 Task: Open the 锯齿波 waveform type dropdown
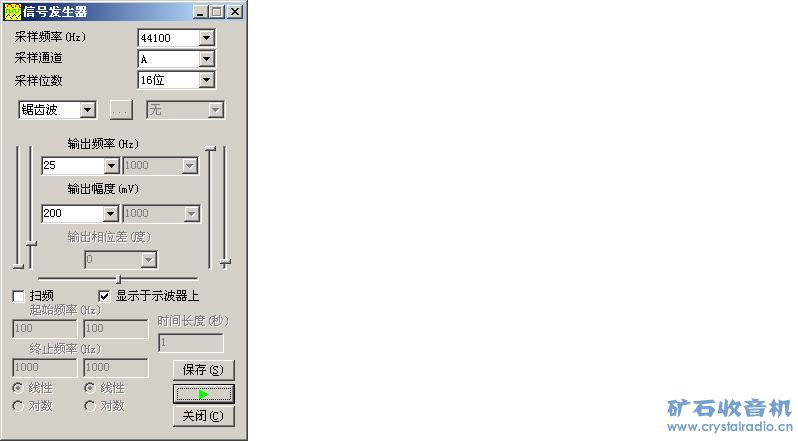[88, 110]
